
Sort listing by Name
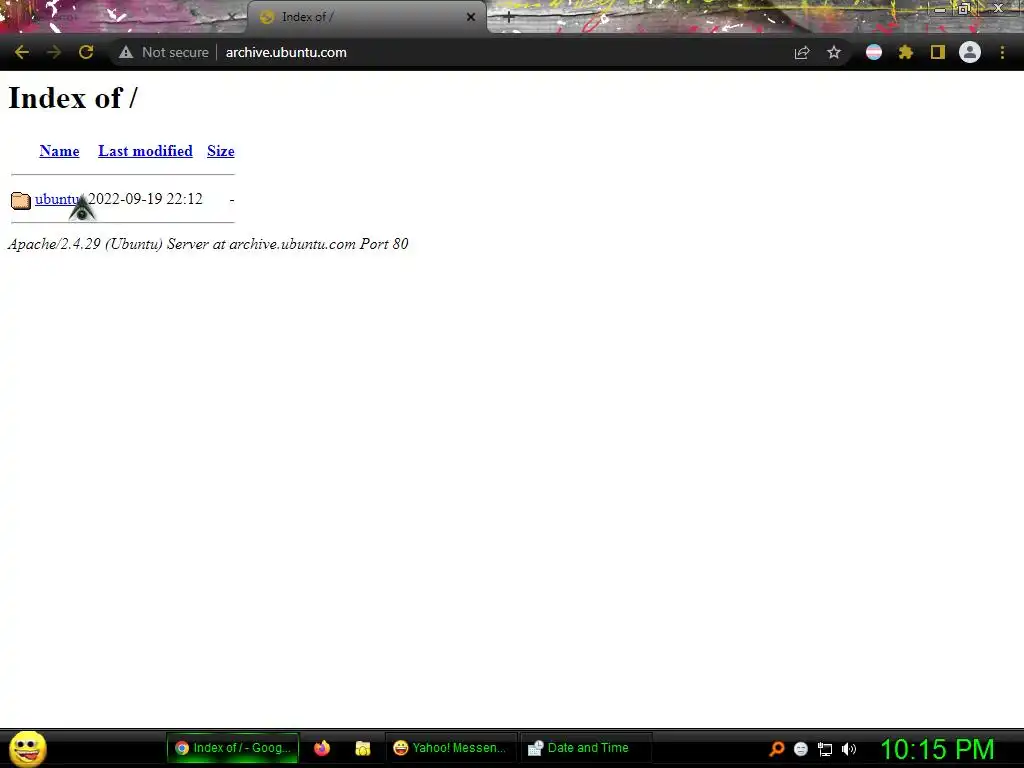coord(59,151)
